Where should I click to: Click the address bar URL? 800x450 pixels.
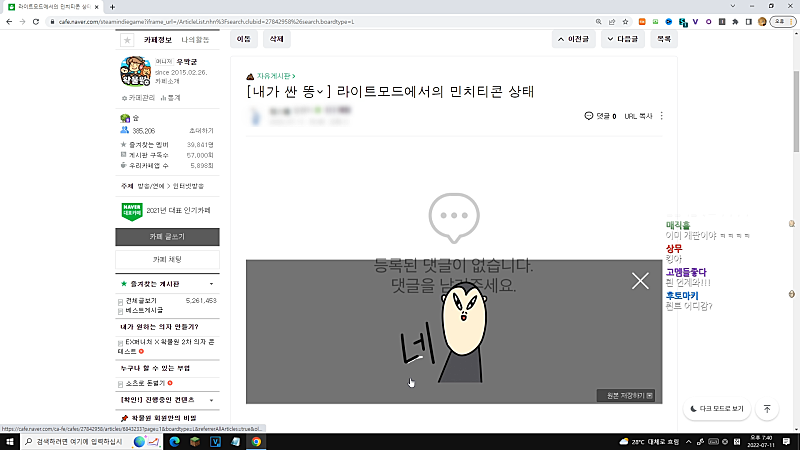206,22
